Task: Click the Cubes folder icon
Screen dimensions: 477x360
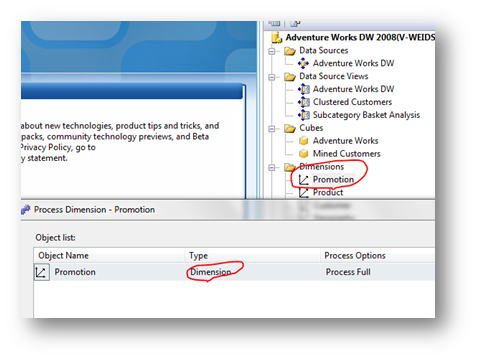Action: click(290, 128)
